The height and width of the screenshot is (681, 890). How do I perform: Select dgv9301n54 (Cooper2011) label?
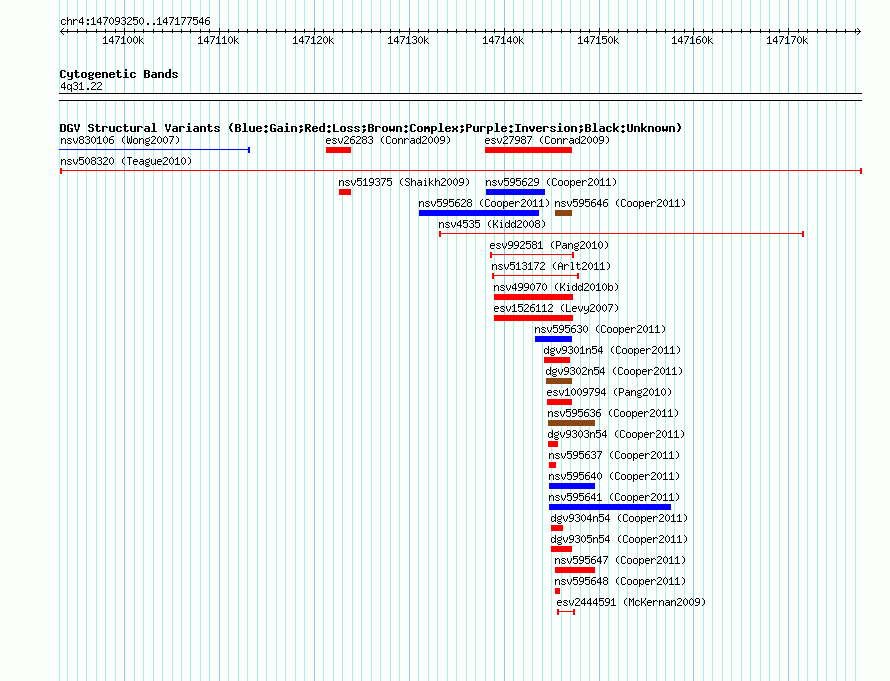[x=612, y=350]
